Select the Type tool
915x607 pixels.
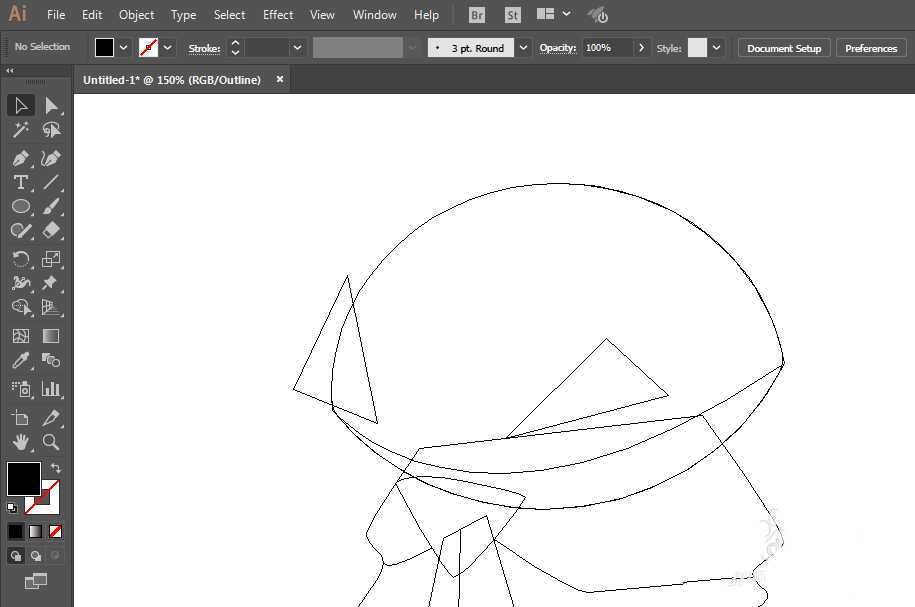pos(20,182)
